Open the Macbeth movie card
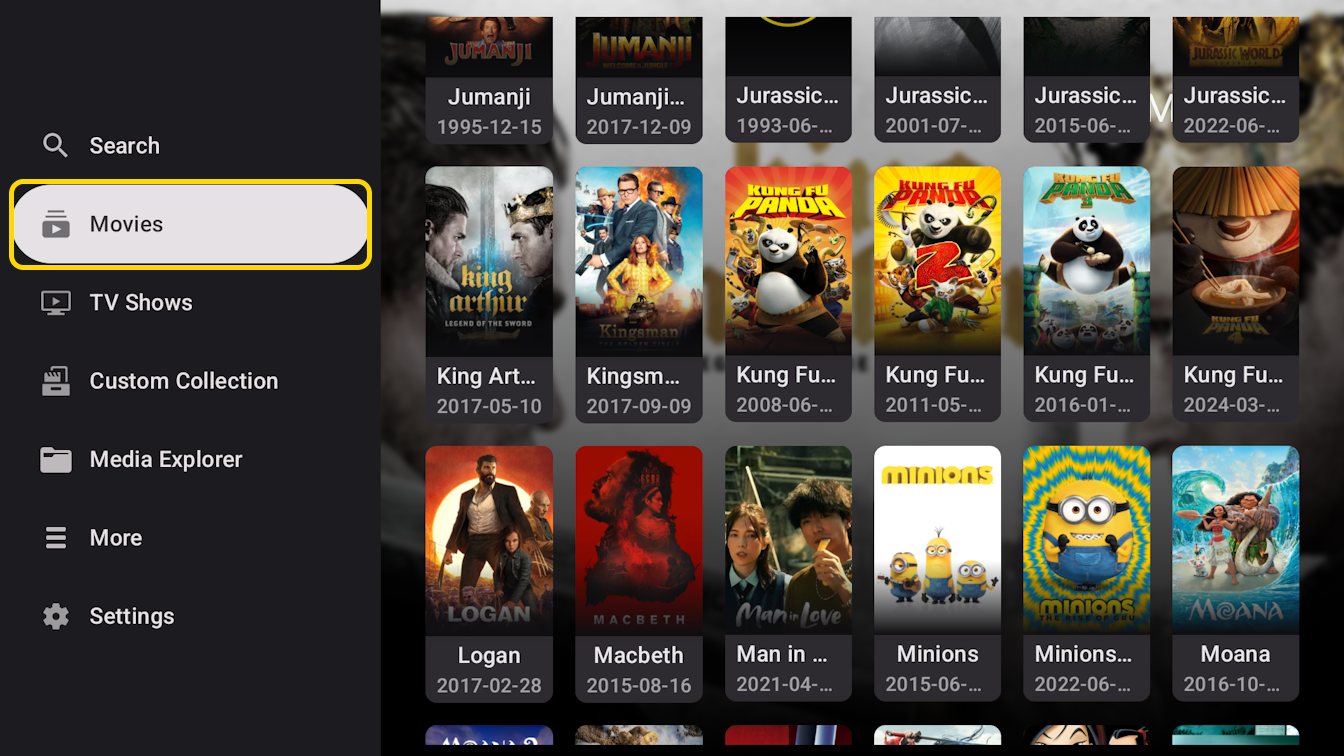The image size is (1344, 756). pyautogui.click(x=639, y=573)
